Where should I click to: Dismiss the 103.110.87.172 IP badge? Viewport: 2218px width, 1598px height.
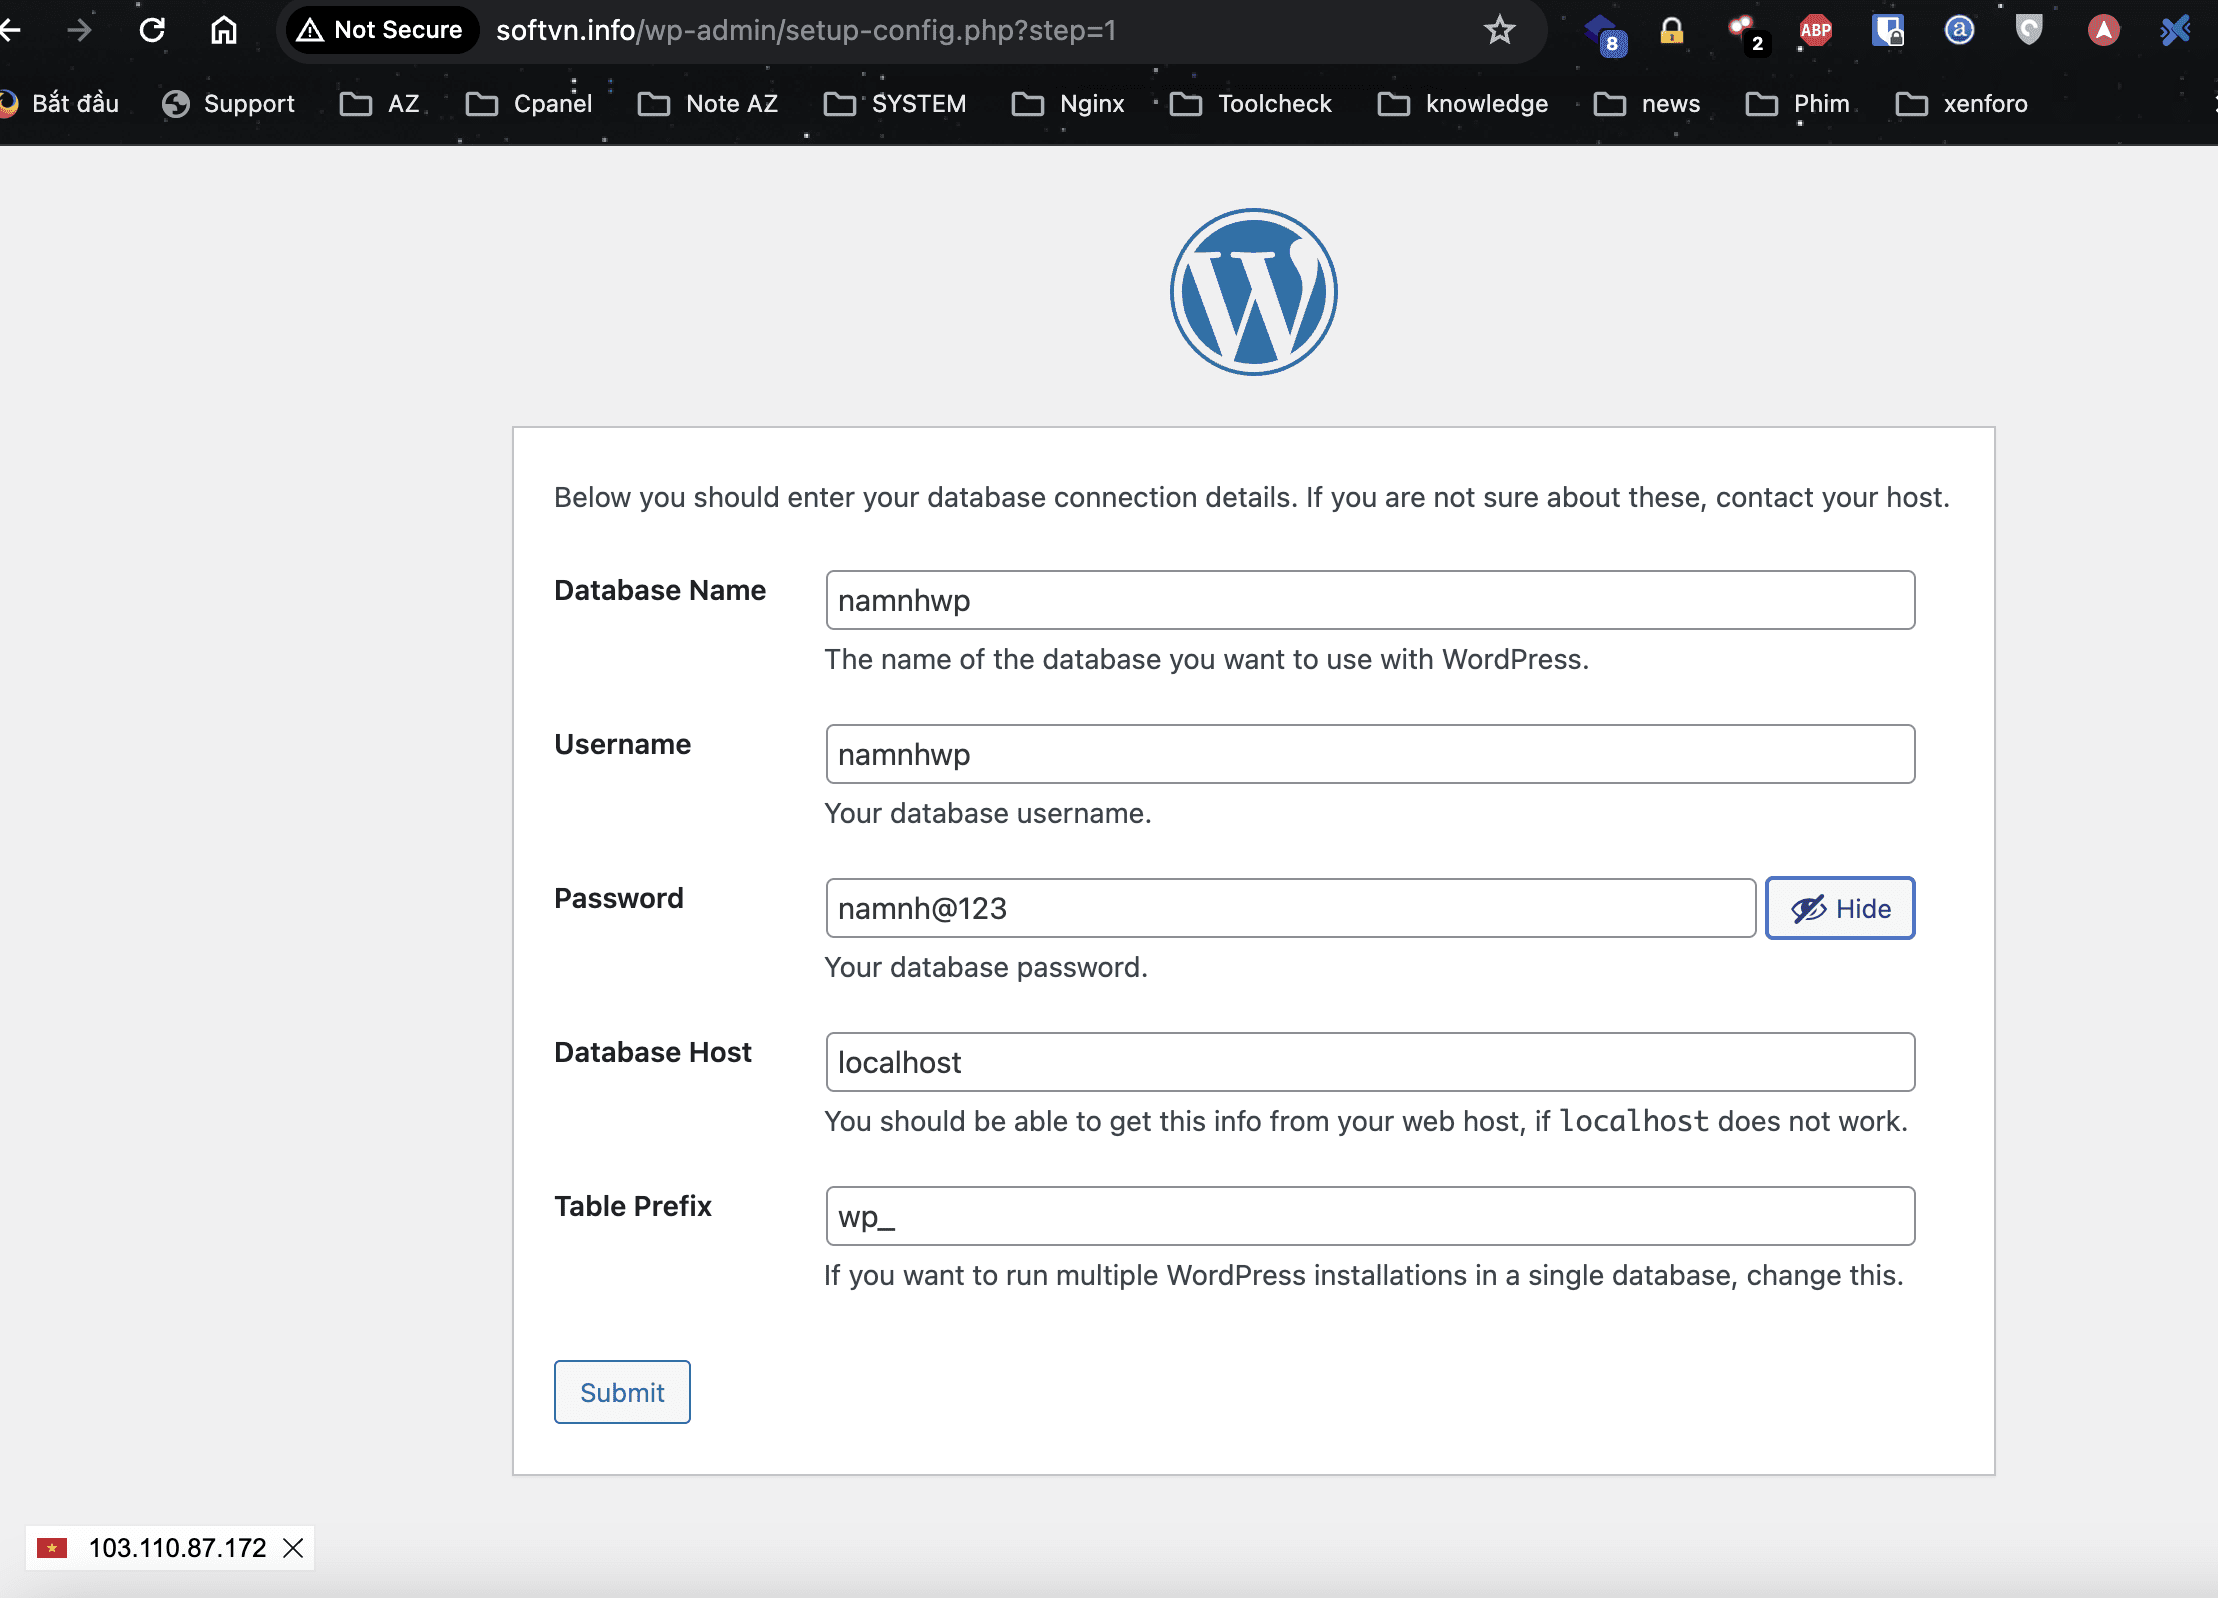[x=293, y=1548]
